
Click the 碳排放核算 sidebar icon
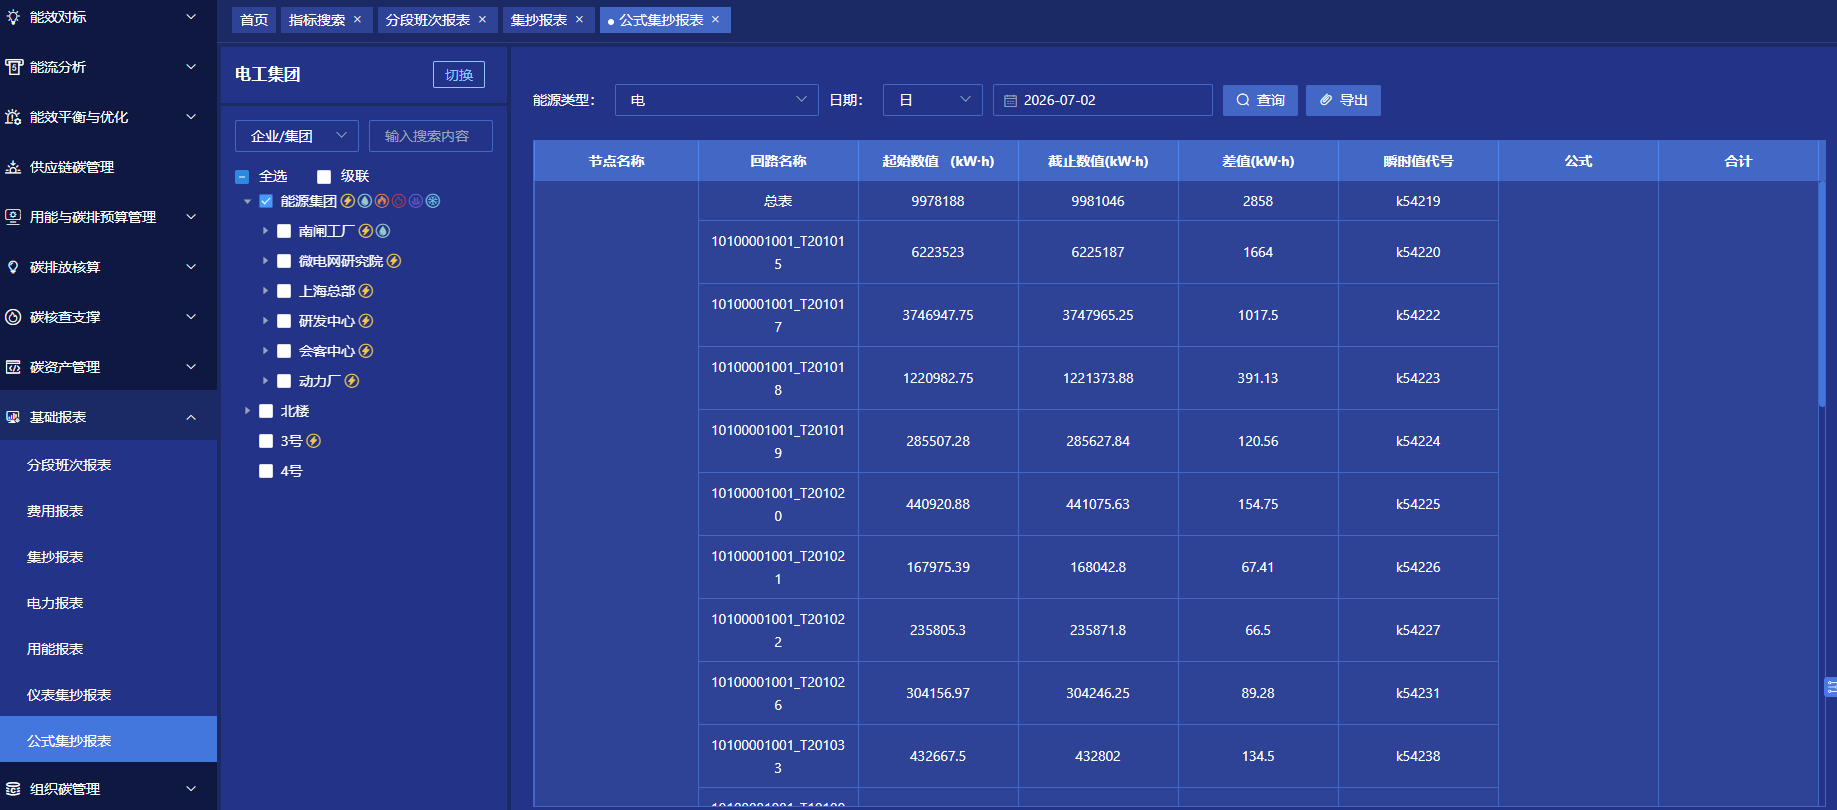13,267
